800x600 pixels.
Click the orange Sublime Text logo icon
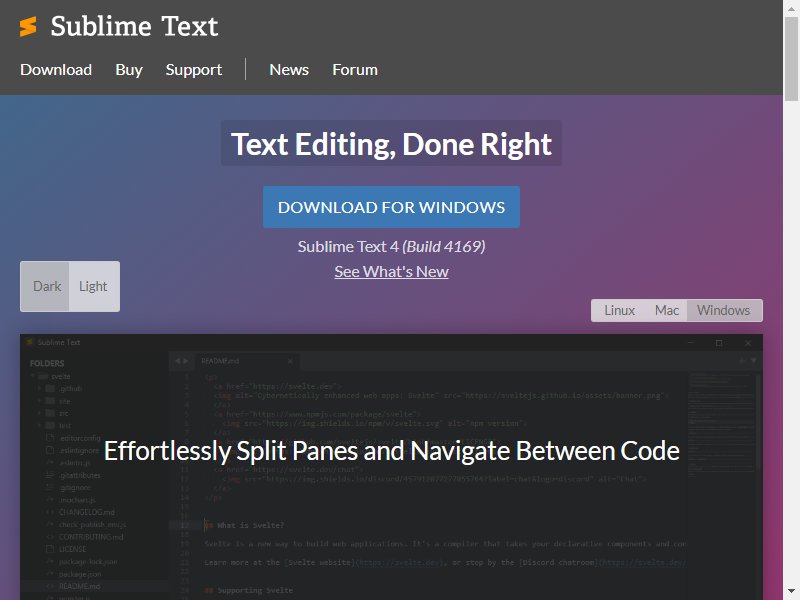coord(28,27)
